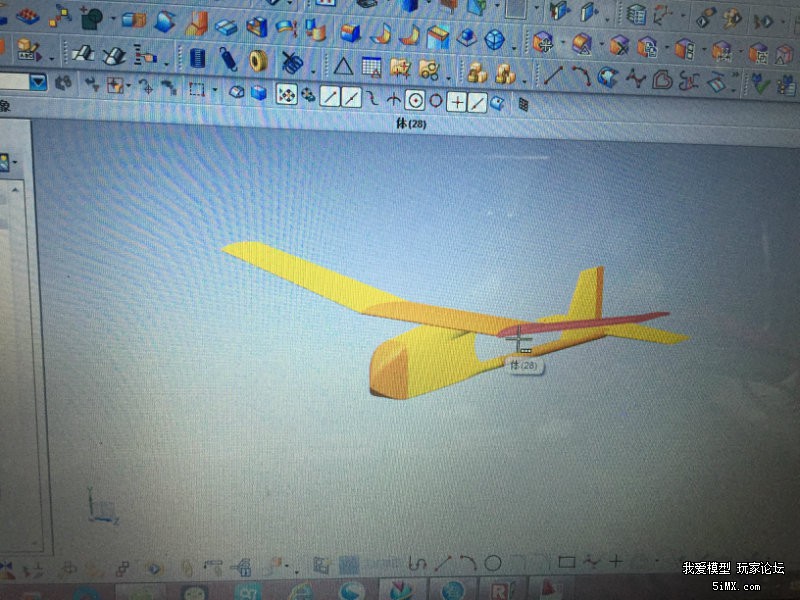The width and height of the screenshot is (800, 600).
Task: Expand dropdown arrow after folder with gears icon
Action: click(448, 79)
